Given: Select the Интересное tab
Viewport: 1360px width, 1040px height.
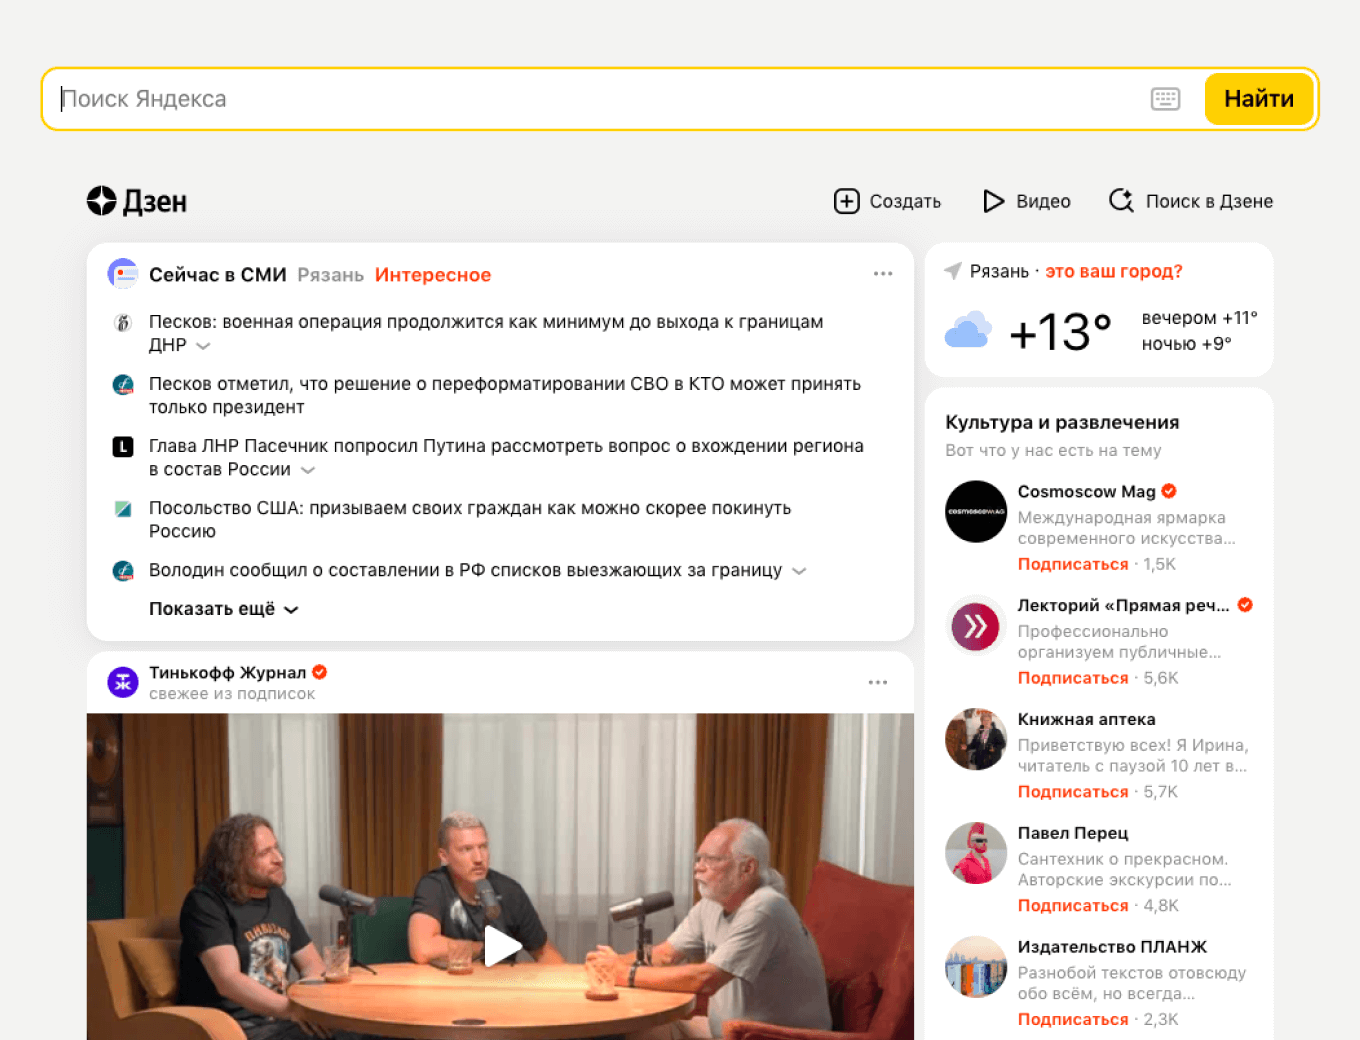Looking at the screenshot, I should [432, 274].
